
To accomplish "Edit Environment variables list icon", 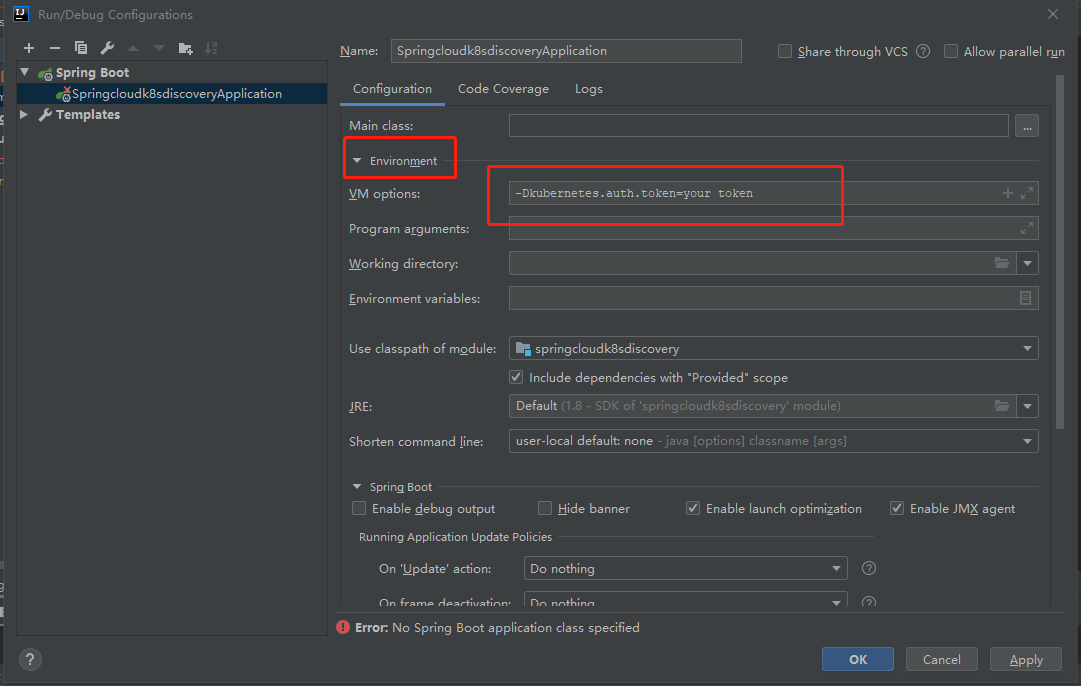I will [1025, 298].
